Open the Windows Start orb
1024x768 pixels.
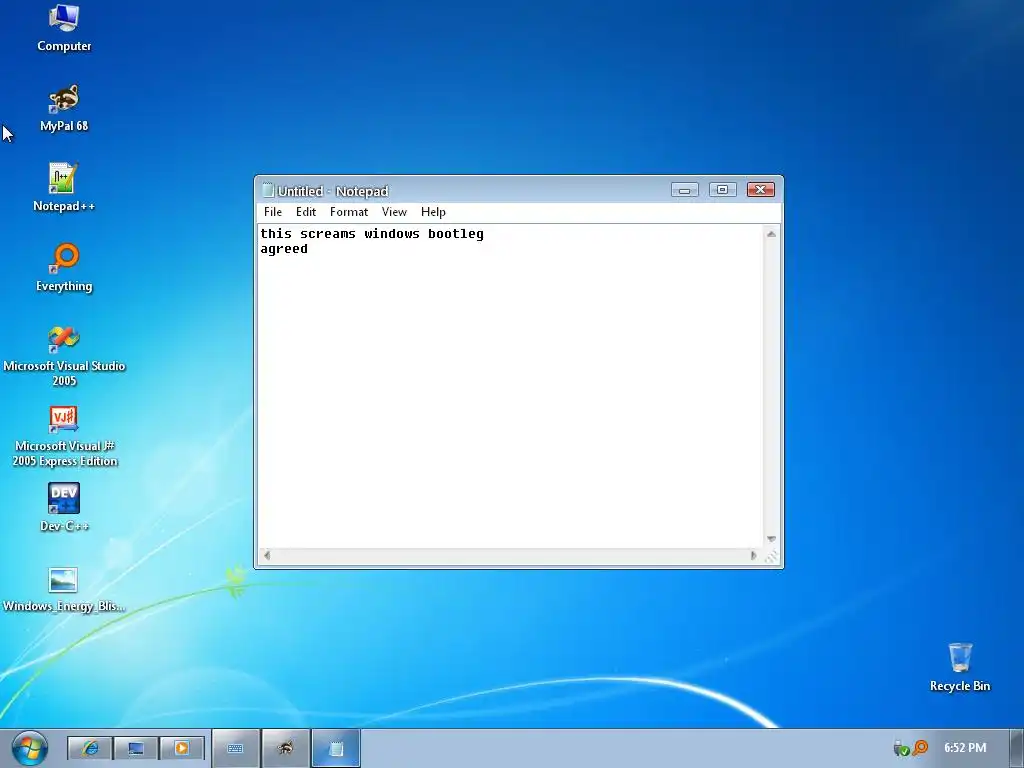coord(29,748)
